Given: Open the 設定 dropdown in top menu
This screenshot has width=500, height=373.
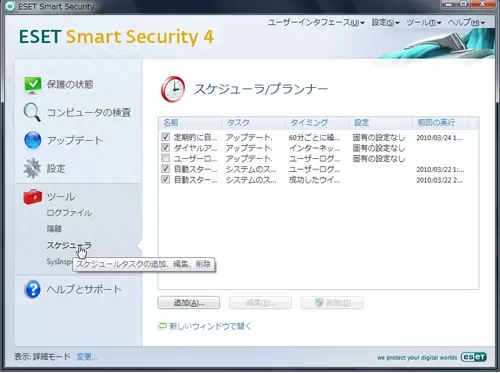Looking at the screenshot, I should pyautogui.click(x=385, y=22).
